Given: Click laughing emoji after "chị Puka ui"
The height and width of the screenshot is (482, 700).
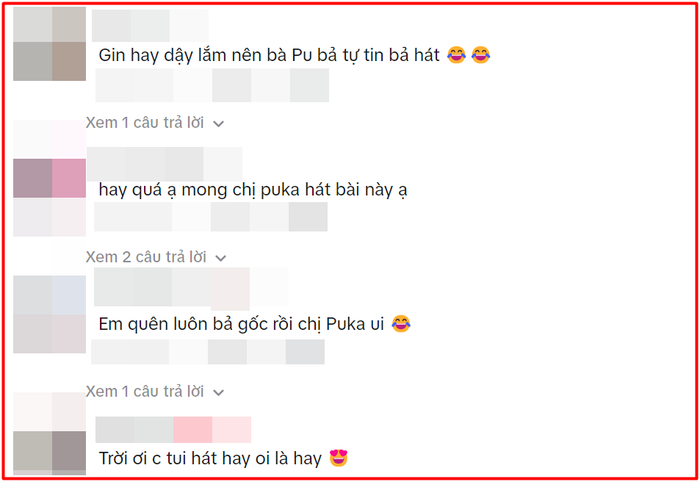Looking at the screenshot, I should pos(401,324).
